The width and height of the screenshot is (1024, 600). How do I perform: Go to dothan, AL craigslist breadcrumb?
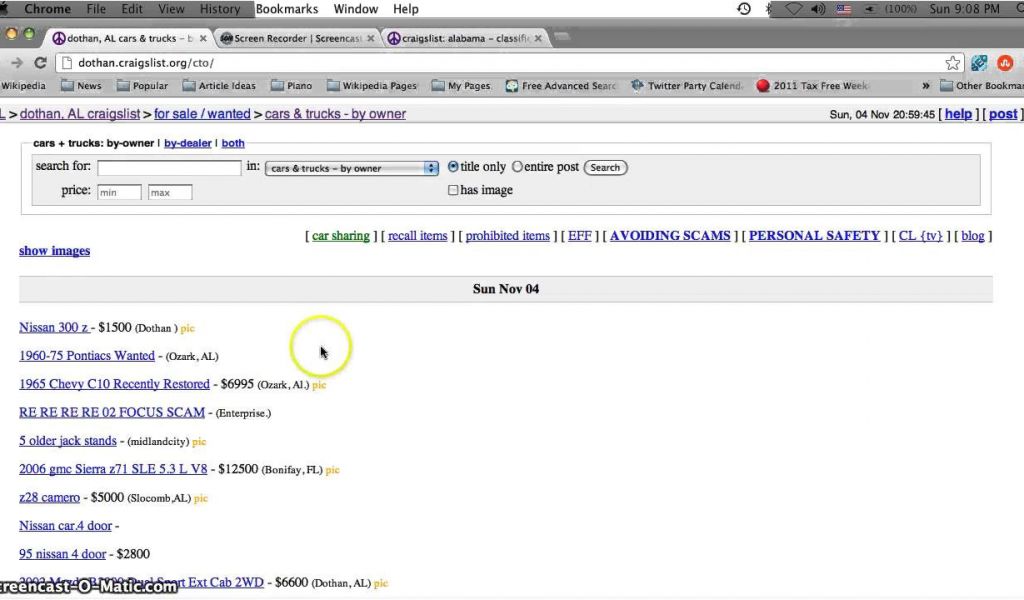pos(80,114)
